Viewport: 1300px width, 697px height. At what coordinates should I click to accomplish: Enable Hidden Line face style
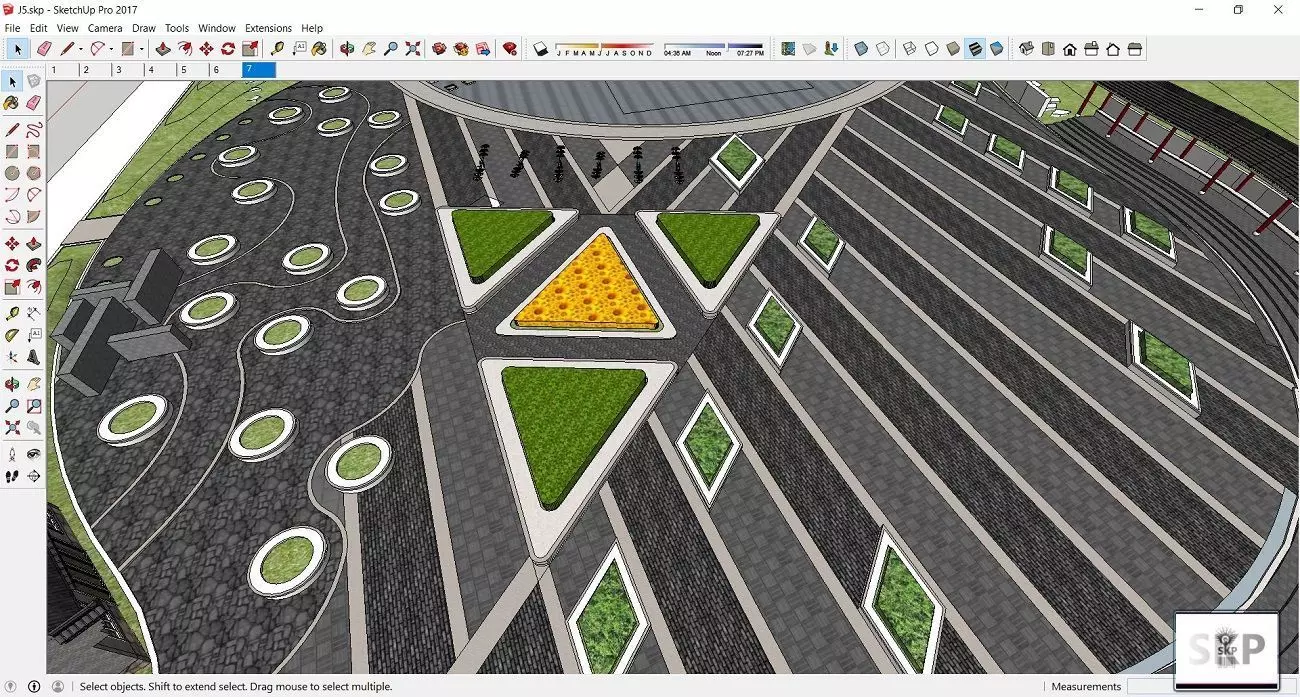click(x=931, y=49)
